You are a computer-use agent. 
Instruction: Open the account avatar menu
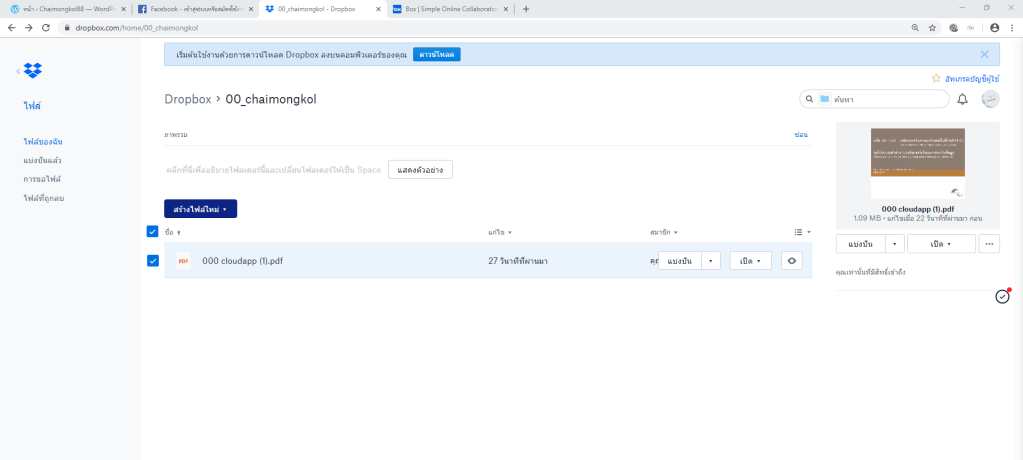pyautogui.click(x=990, y=99)
